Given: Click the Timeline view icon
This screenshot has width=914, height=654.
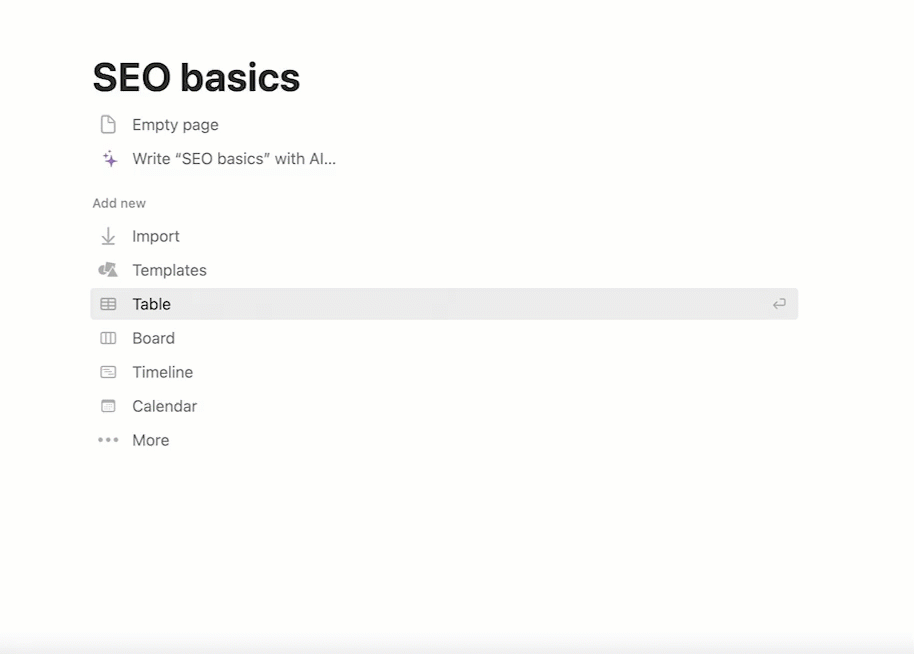Looking at the screenshot, I should click(x=108, y=372).
